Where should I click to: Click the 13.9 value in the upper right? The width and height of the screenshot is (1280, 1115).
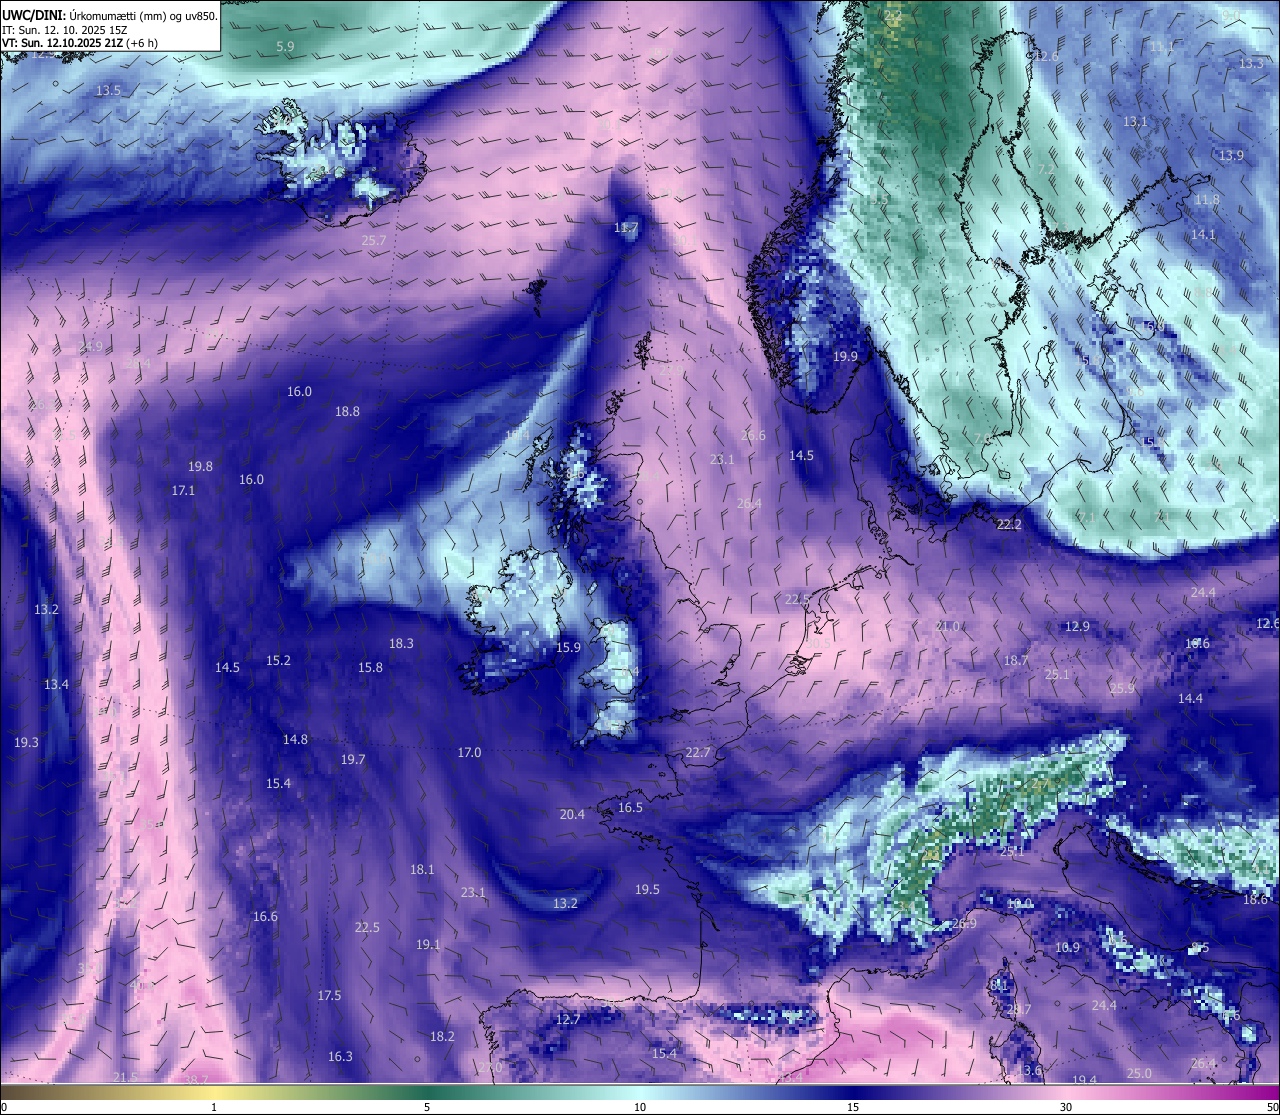tap(1231, 155)
